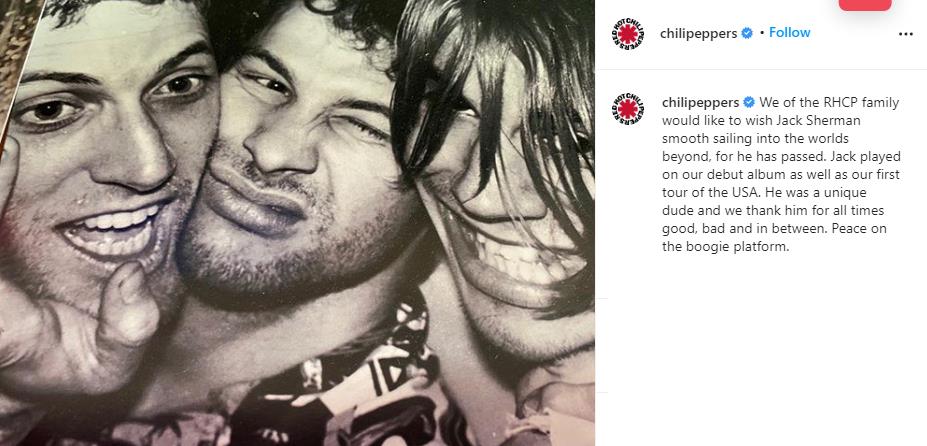
Task: Click the RHCP avatar beside the caption
Action: (x=627, y=109)
